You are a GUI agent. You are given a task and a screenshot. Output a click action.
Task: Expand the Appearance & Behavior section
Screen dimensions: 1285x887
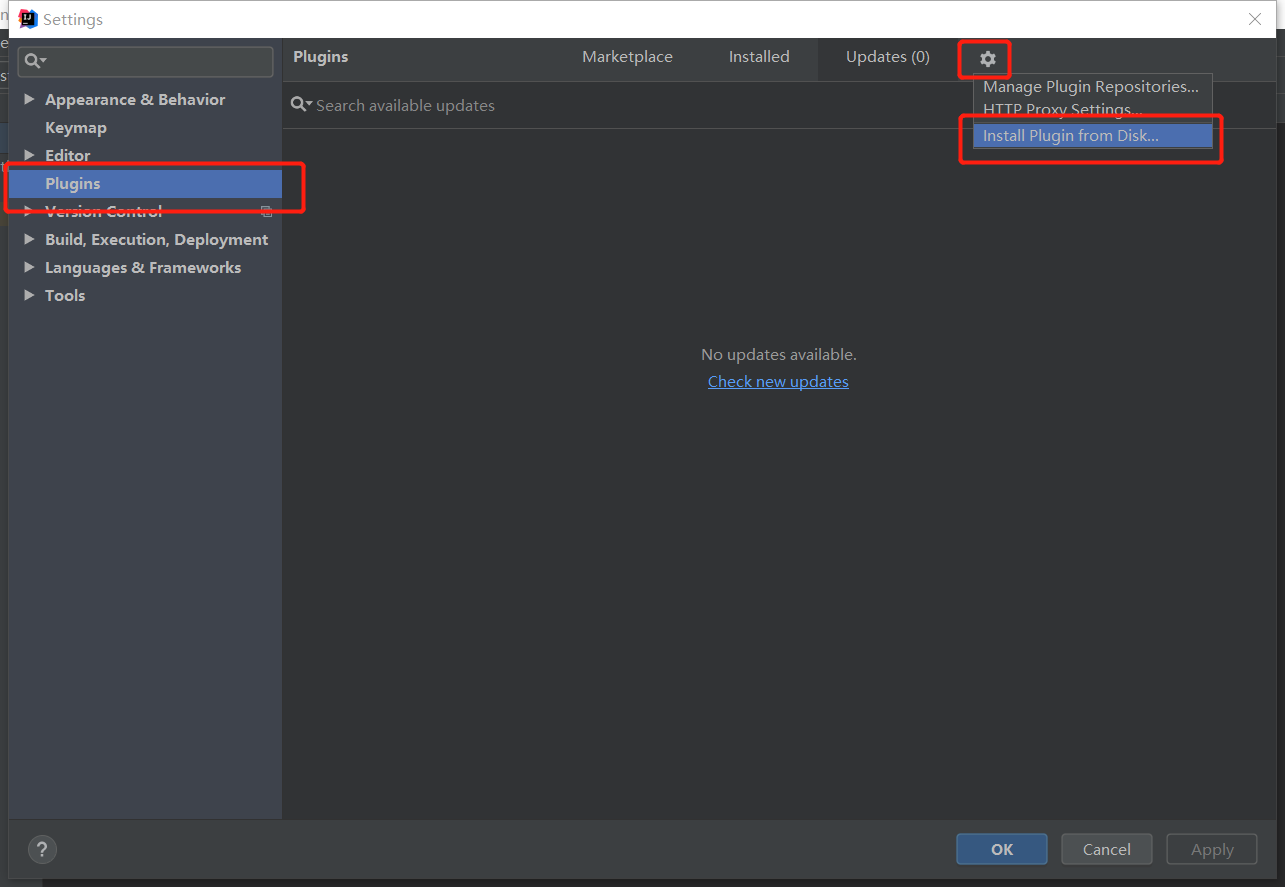(x=29, y=99)
